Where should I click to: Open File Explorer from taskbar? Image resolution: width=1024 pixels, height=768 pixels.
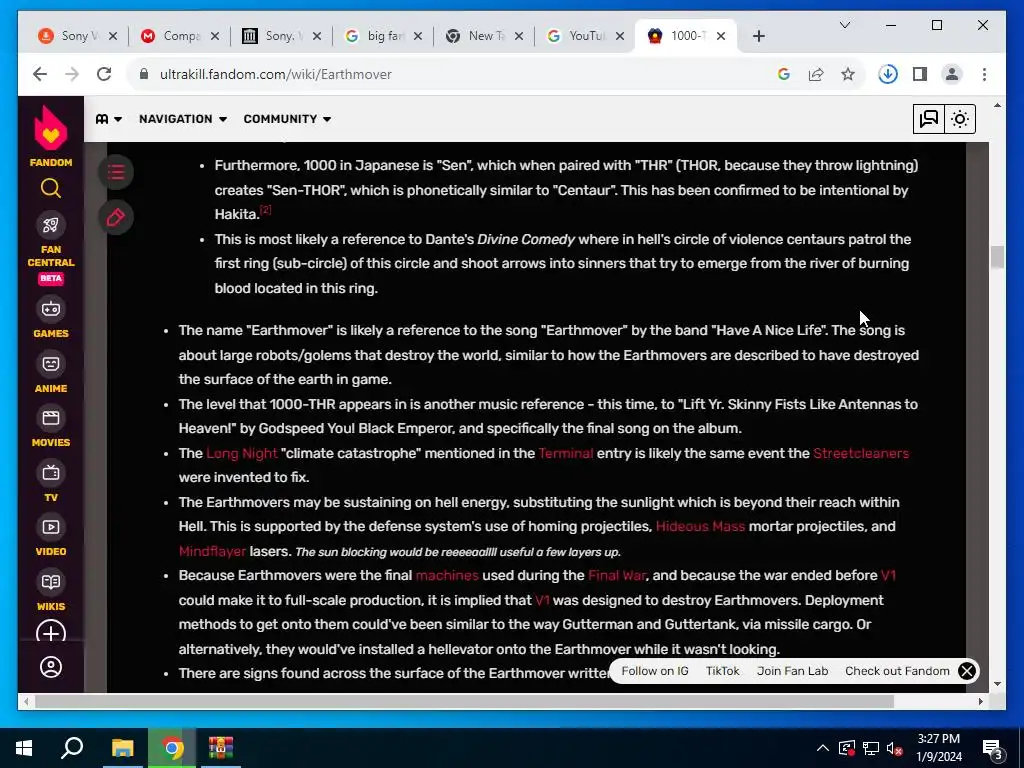[122, 748]
